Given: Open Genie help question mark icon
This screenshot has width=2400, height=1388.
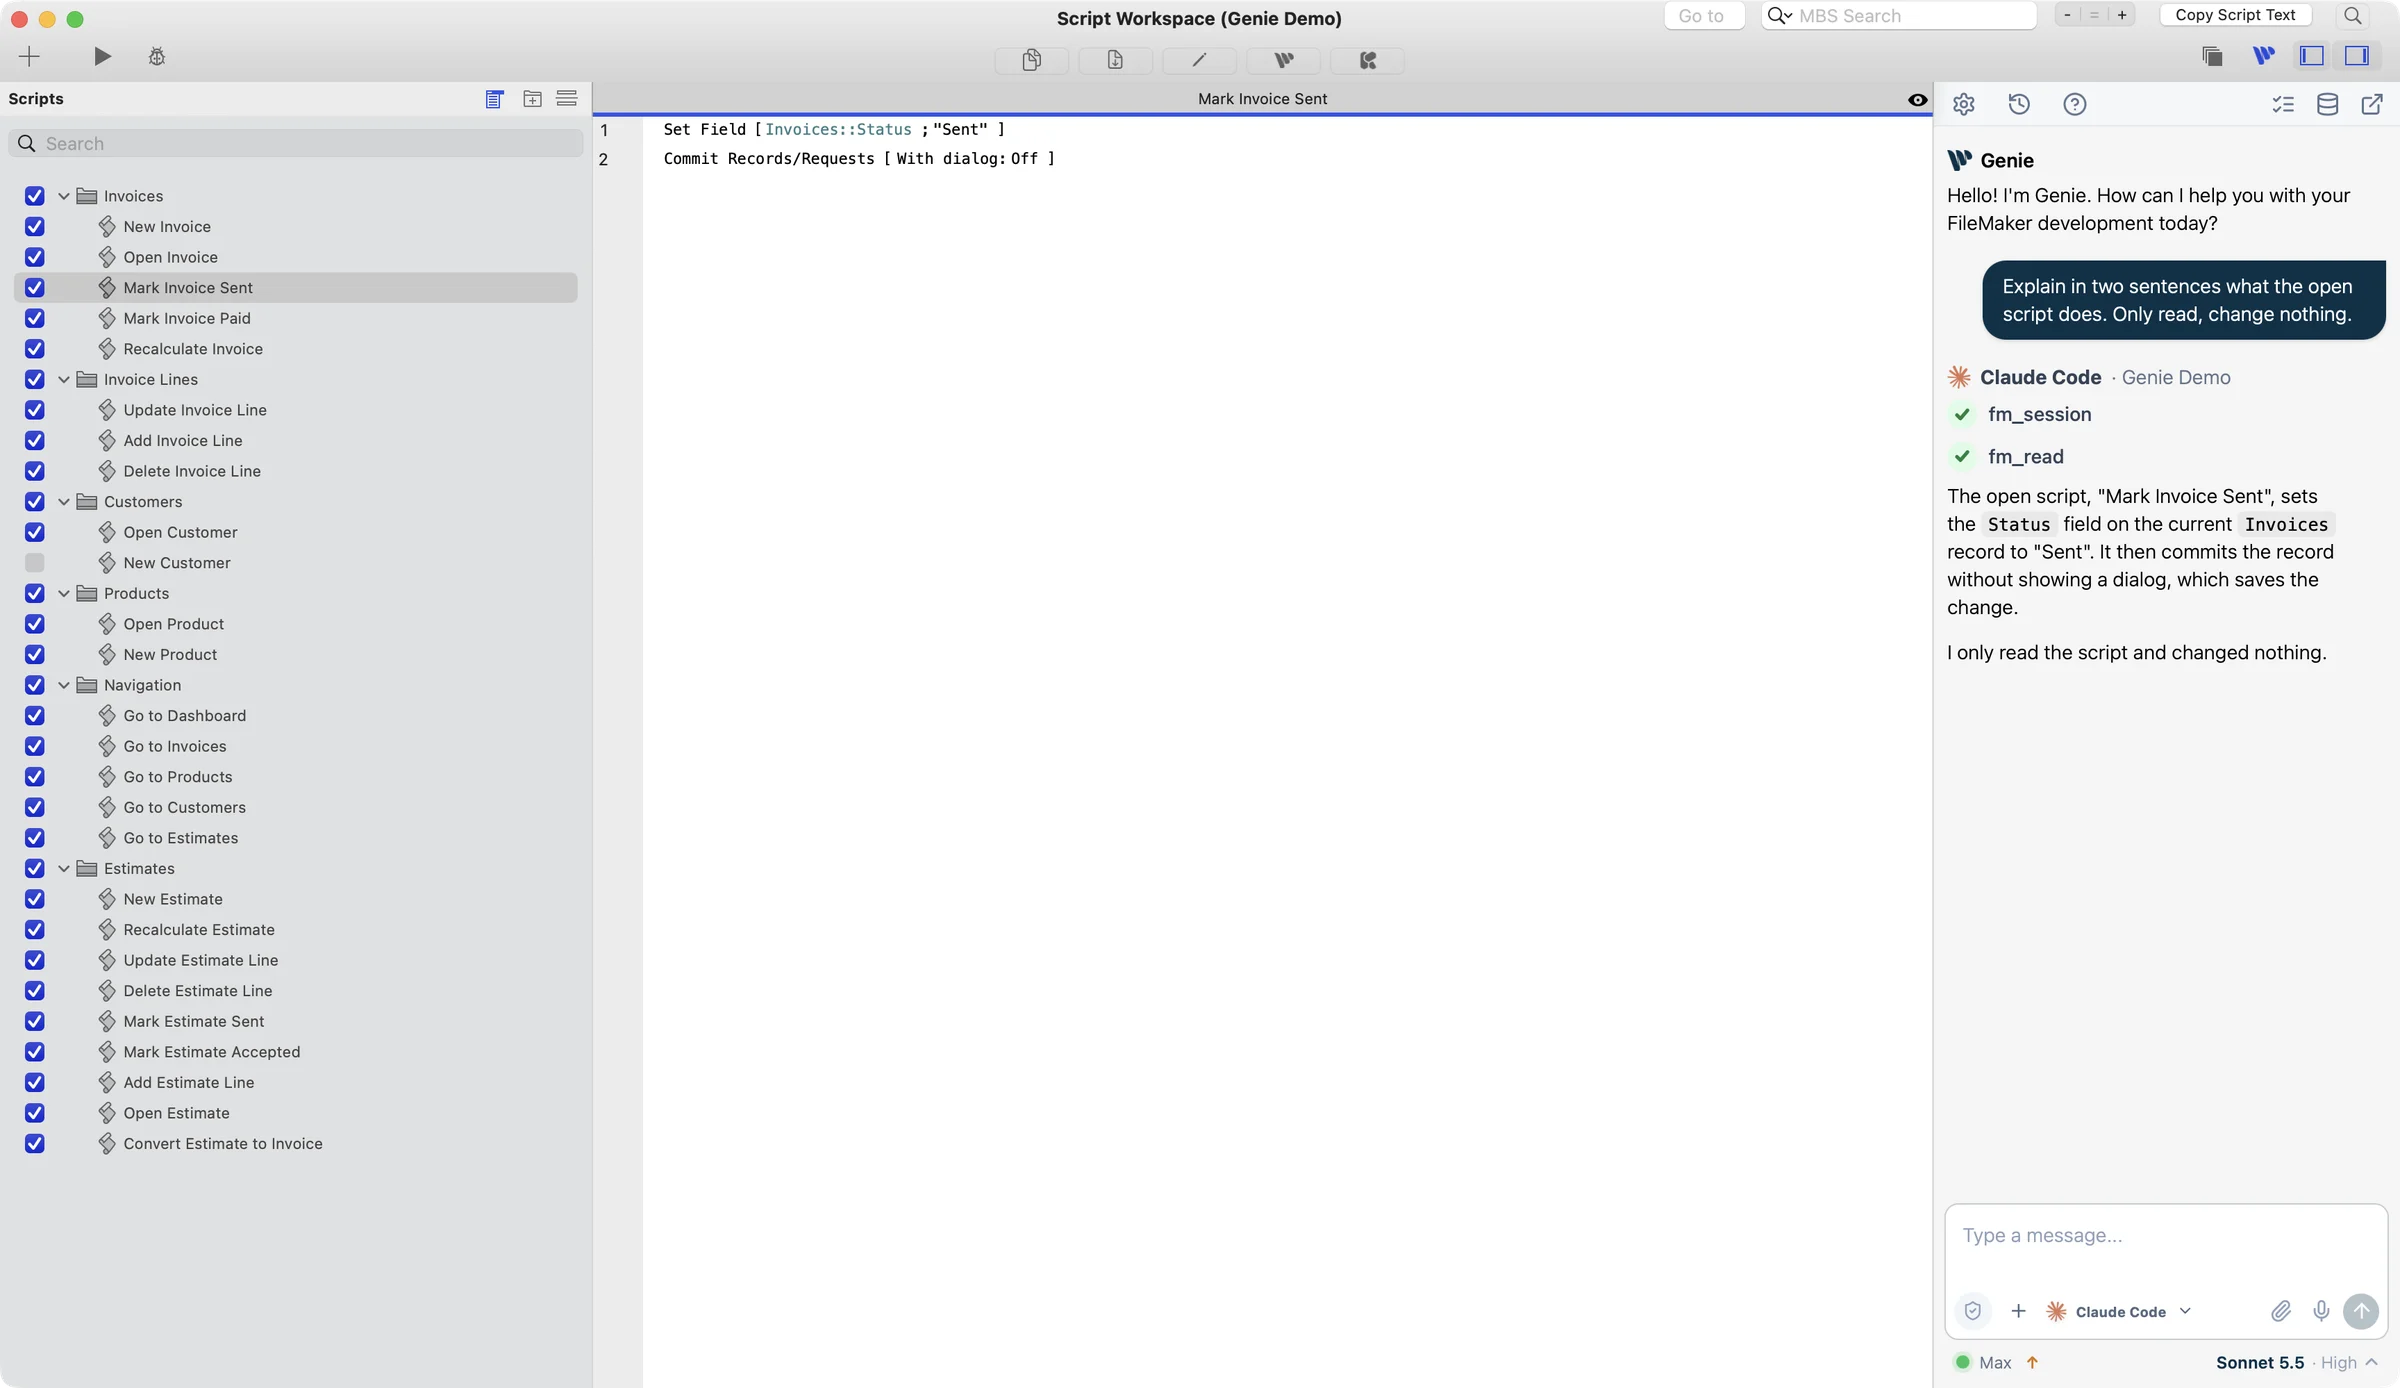Looking at the screenshot, I should tap(2075, 104).
